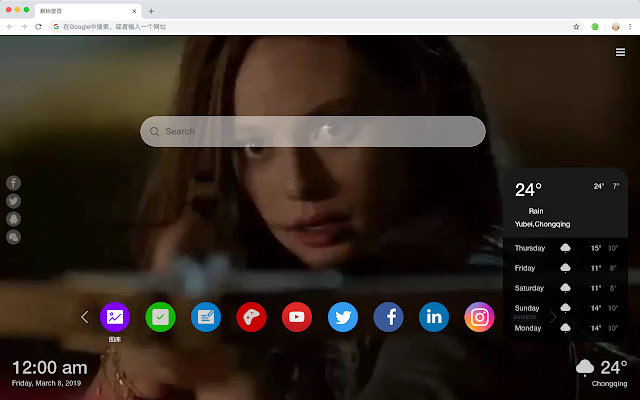
Task: Open the profile avatar in the toolbar
Action: (x=616, y=27)
